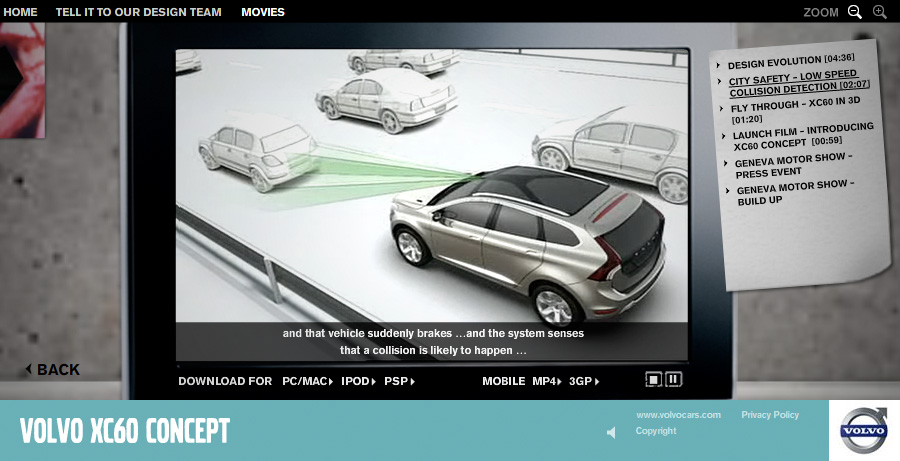This screenshot has height=461, width=900.
Task: Download video for IPOD
Action: point(358,381)
